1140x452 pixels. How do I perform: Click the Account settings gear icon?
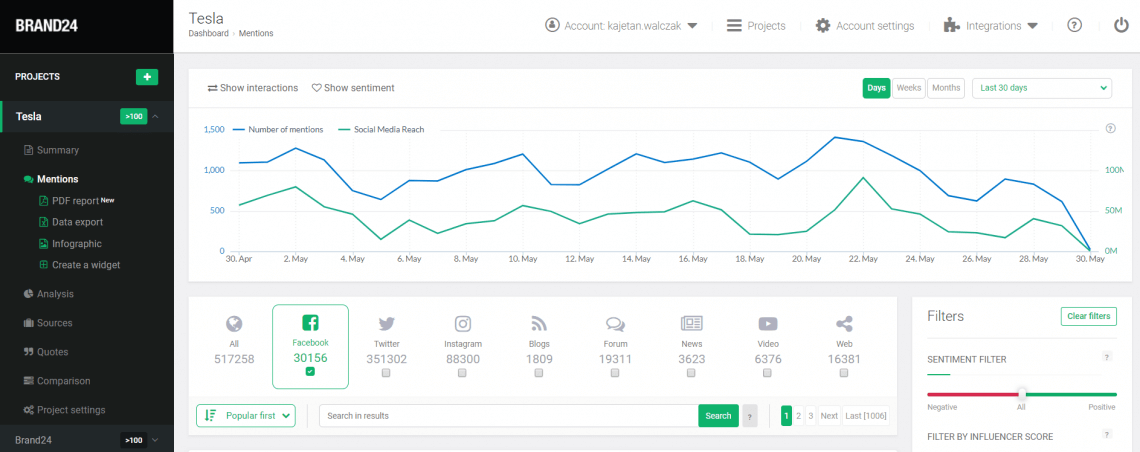[x=823, y=25]
